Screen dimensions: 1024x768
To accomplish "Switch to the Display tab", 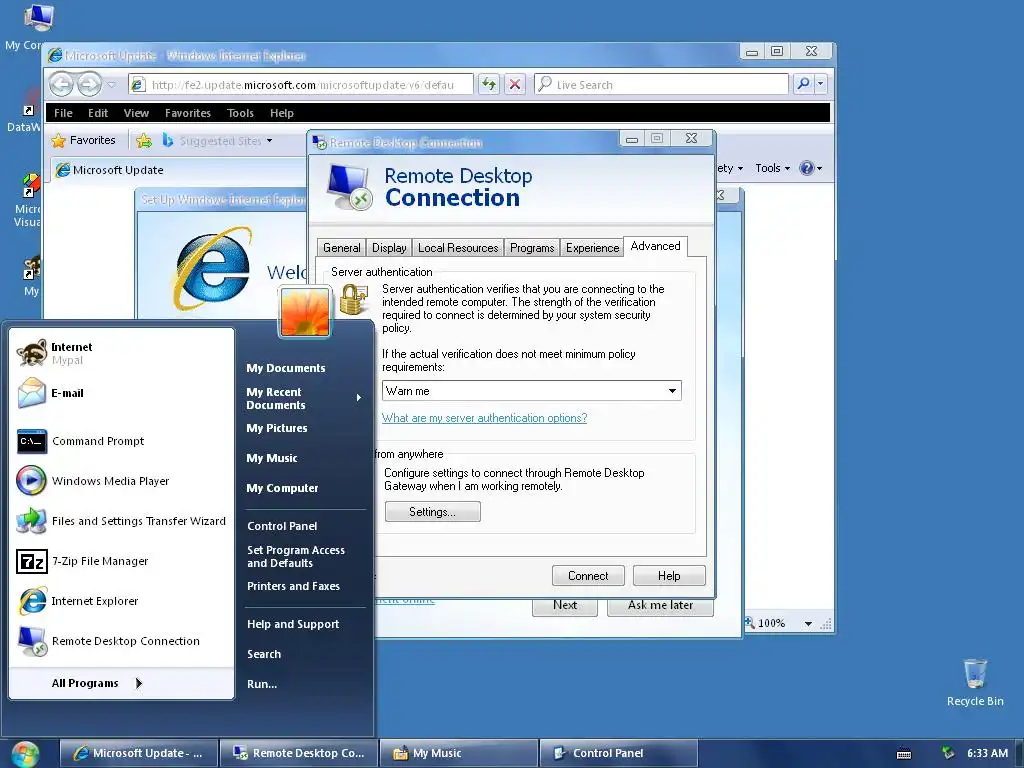I will pos(389,248).
